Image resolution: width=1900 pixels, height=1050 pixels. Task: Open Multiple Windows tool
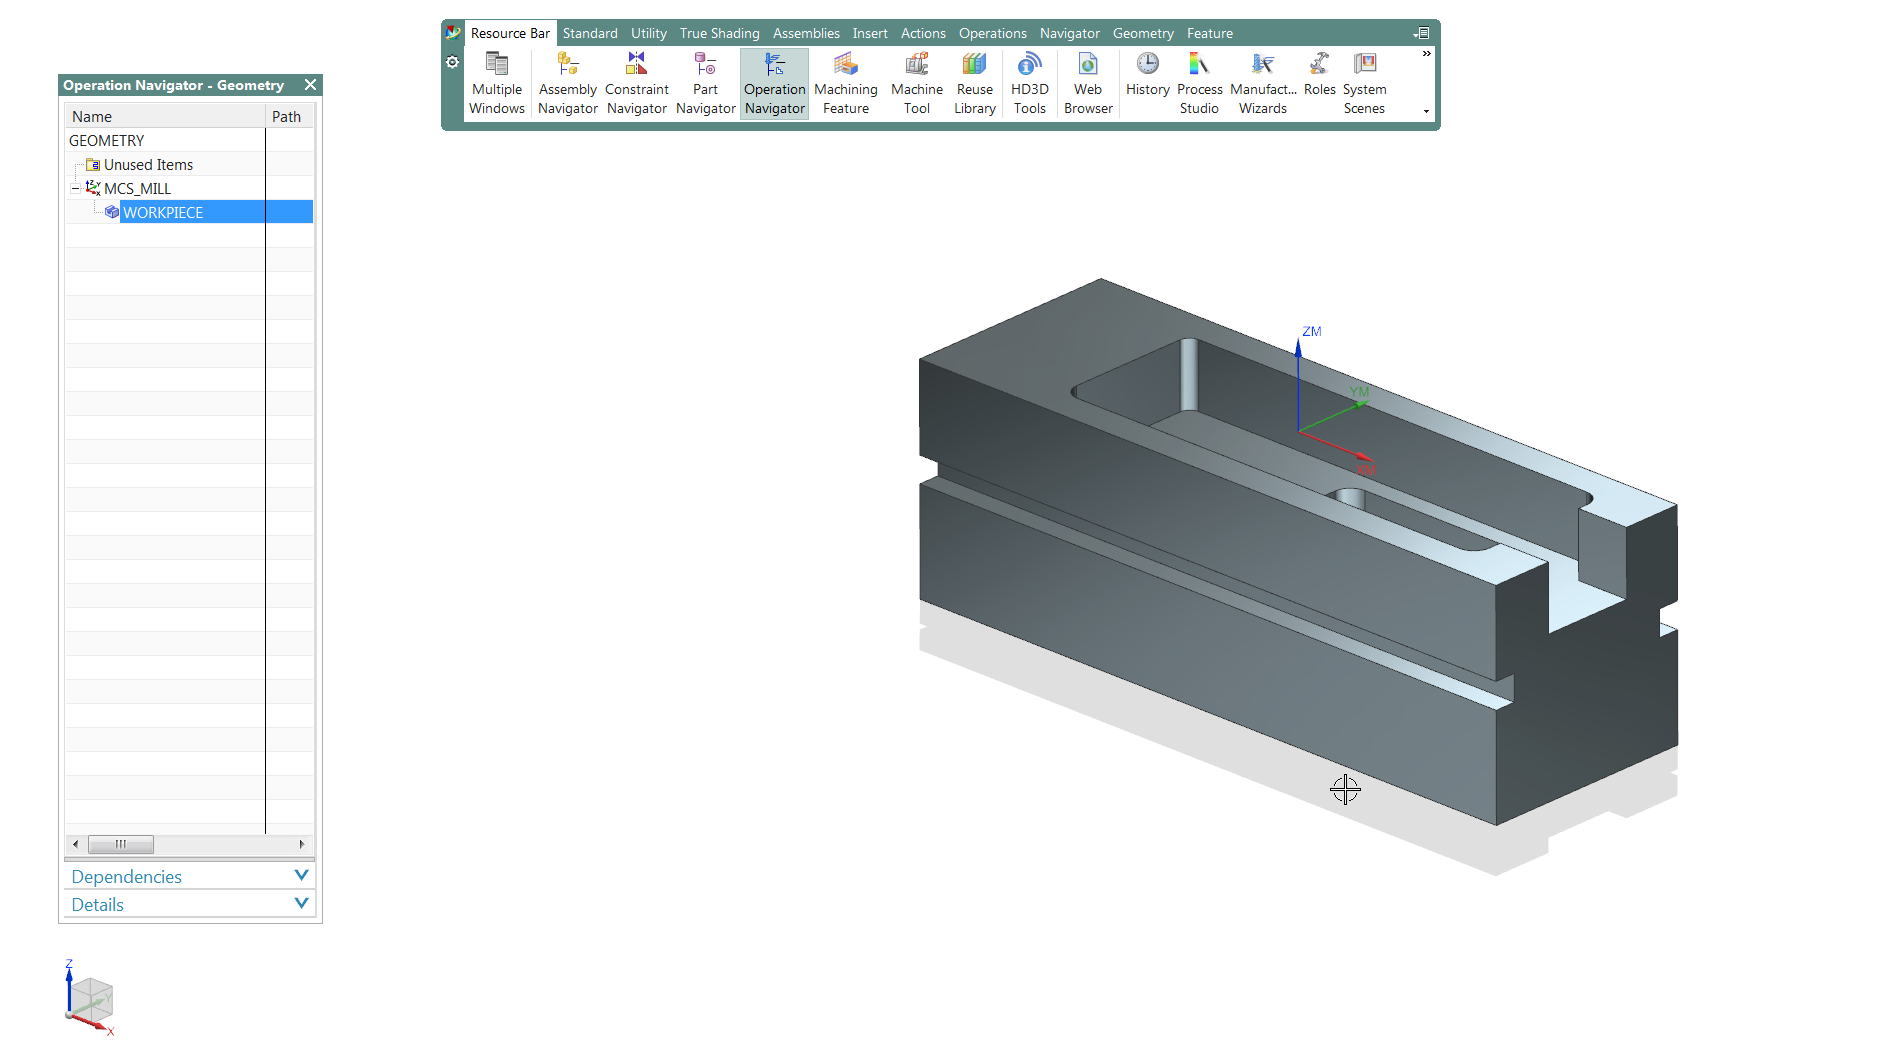pos(497,84)
